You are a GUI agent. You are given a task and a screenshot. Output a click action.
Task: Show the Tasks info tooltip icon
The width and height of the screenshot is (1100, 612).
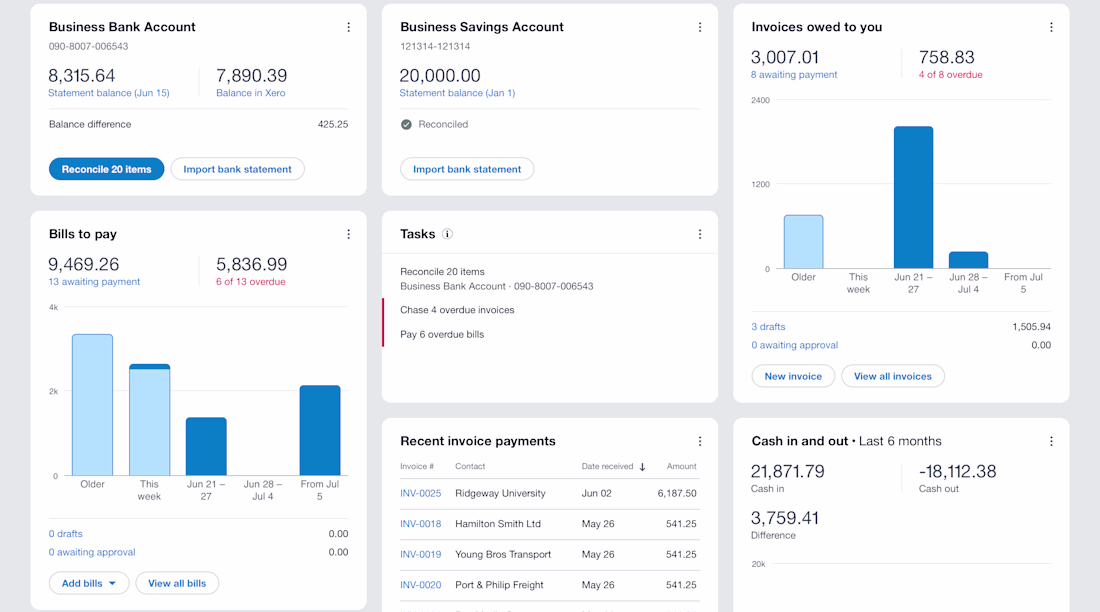pyautogui.click(x=447, y=234)
